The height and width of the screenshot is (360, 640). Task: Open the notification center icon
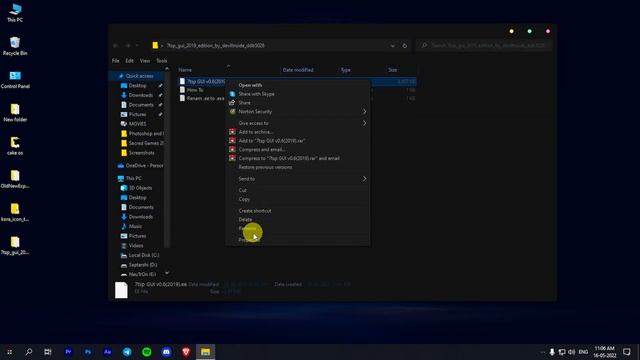pos(627,352)
